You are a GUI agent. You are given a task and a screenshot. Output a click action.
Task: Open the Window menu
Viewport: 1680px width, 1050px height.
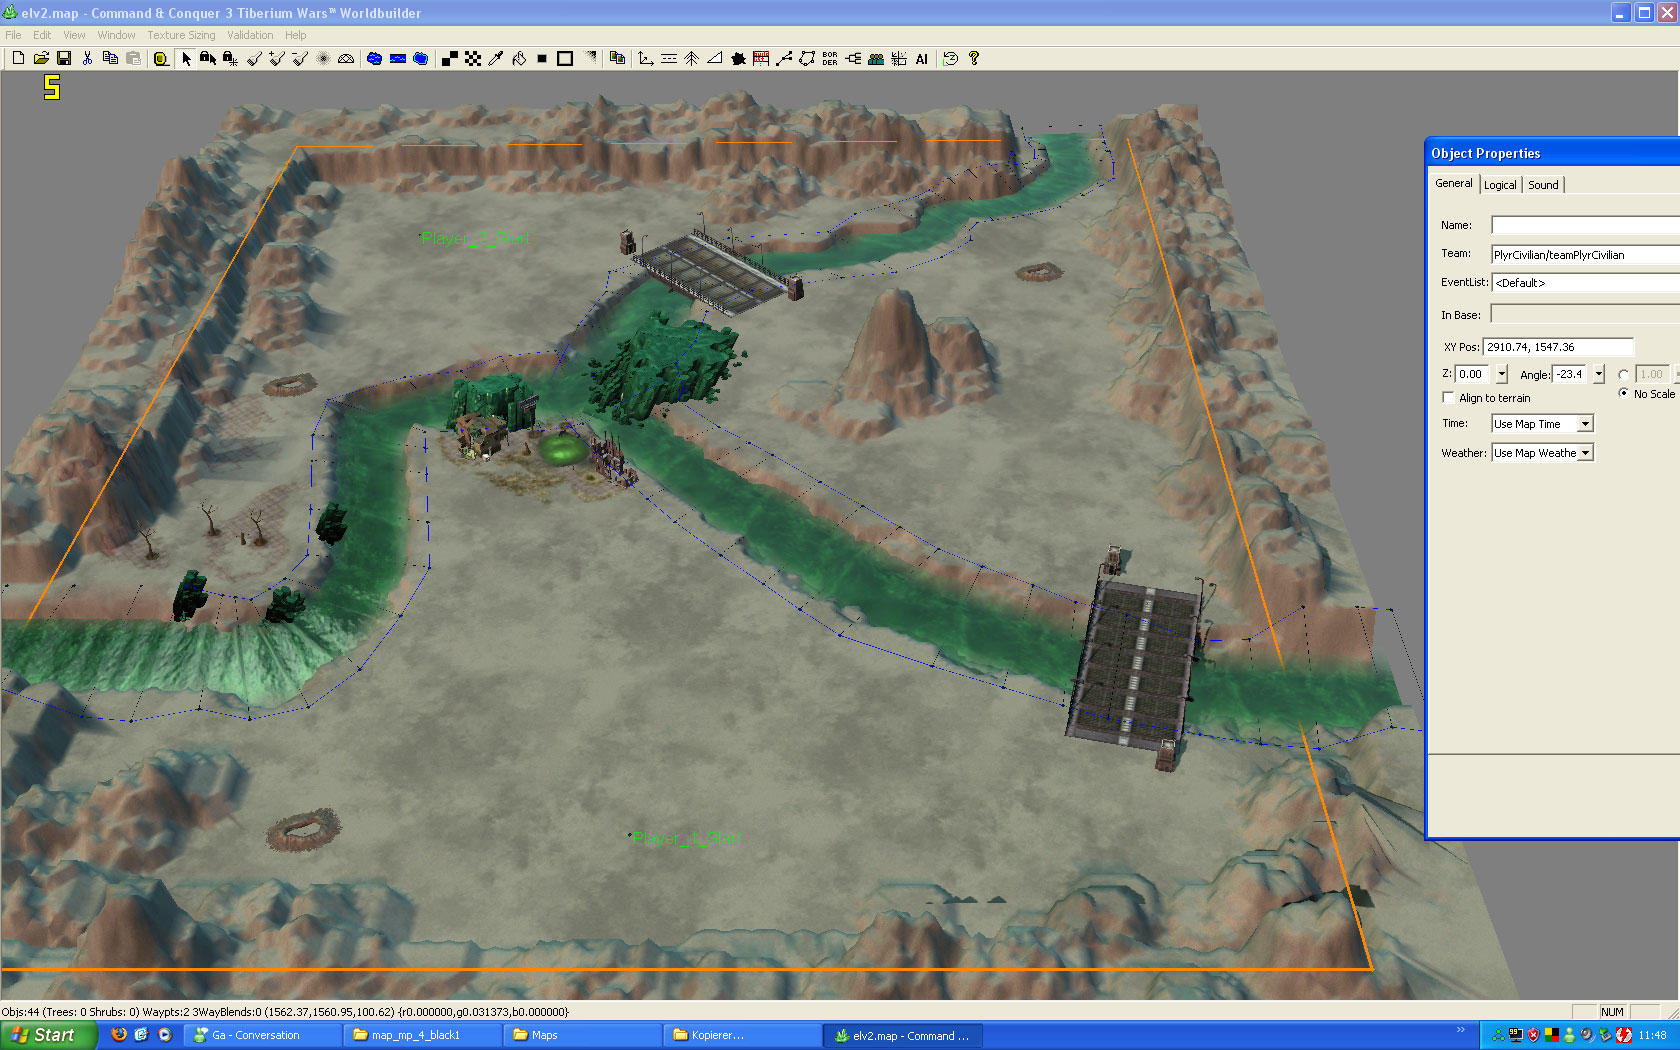pos(117,35)
